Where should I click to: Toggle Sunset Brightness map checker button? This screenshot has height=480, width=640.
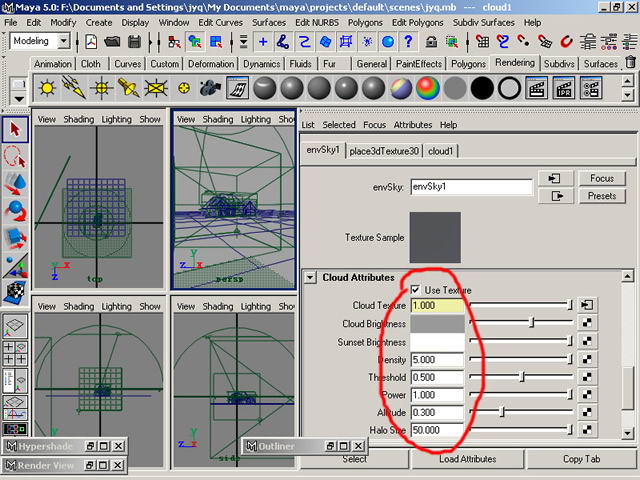[x=587, y=340]
